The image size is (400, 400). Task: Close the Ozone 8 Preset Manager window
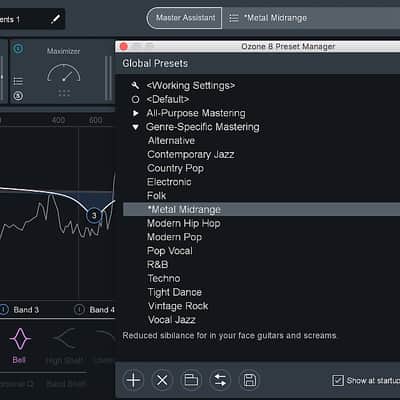(124, 46)
